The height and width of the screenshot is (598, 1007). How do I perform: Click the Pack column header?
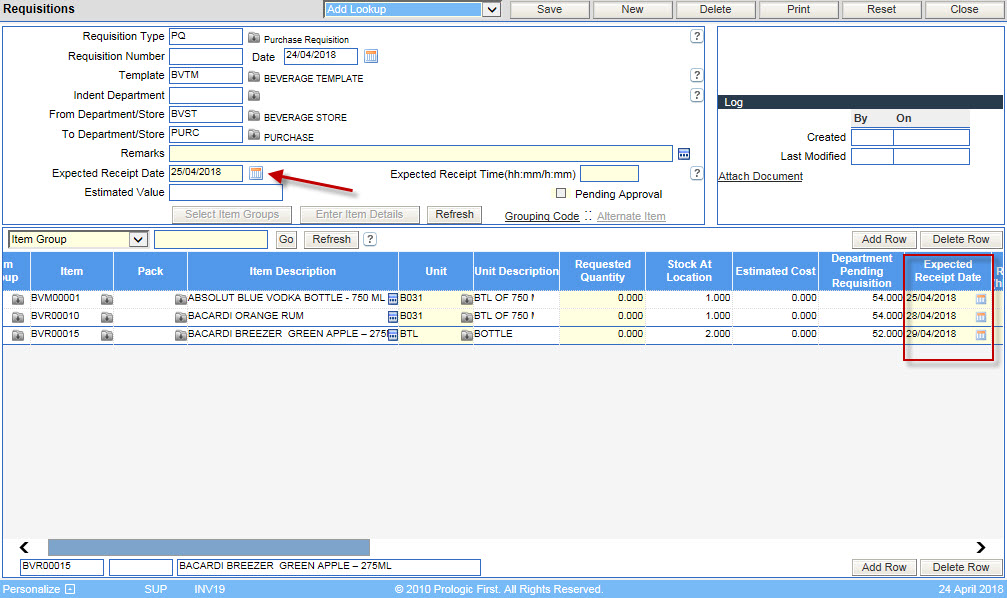click(x=150, y=271)
